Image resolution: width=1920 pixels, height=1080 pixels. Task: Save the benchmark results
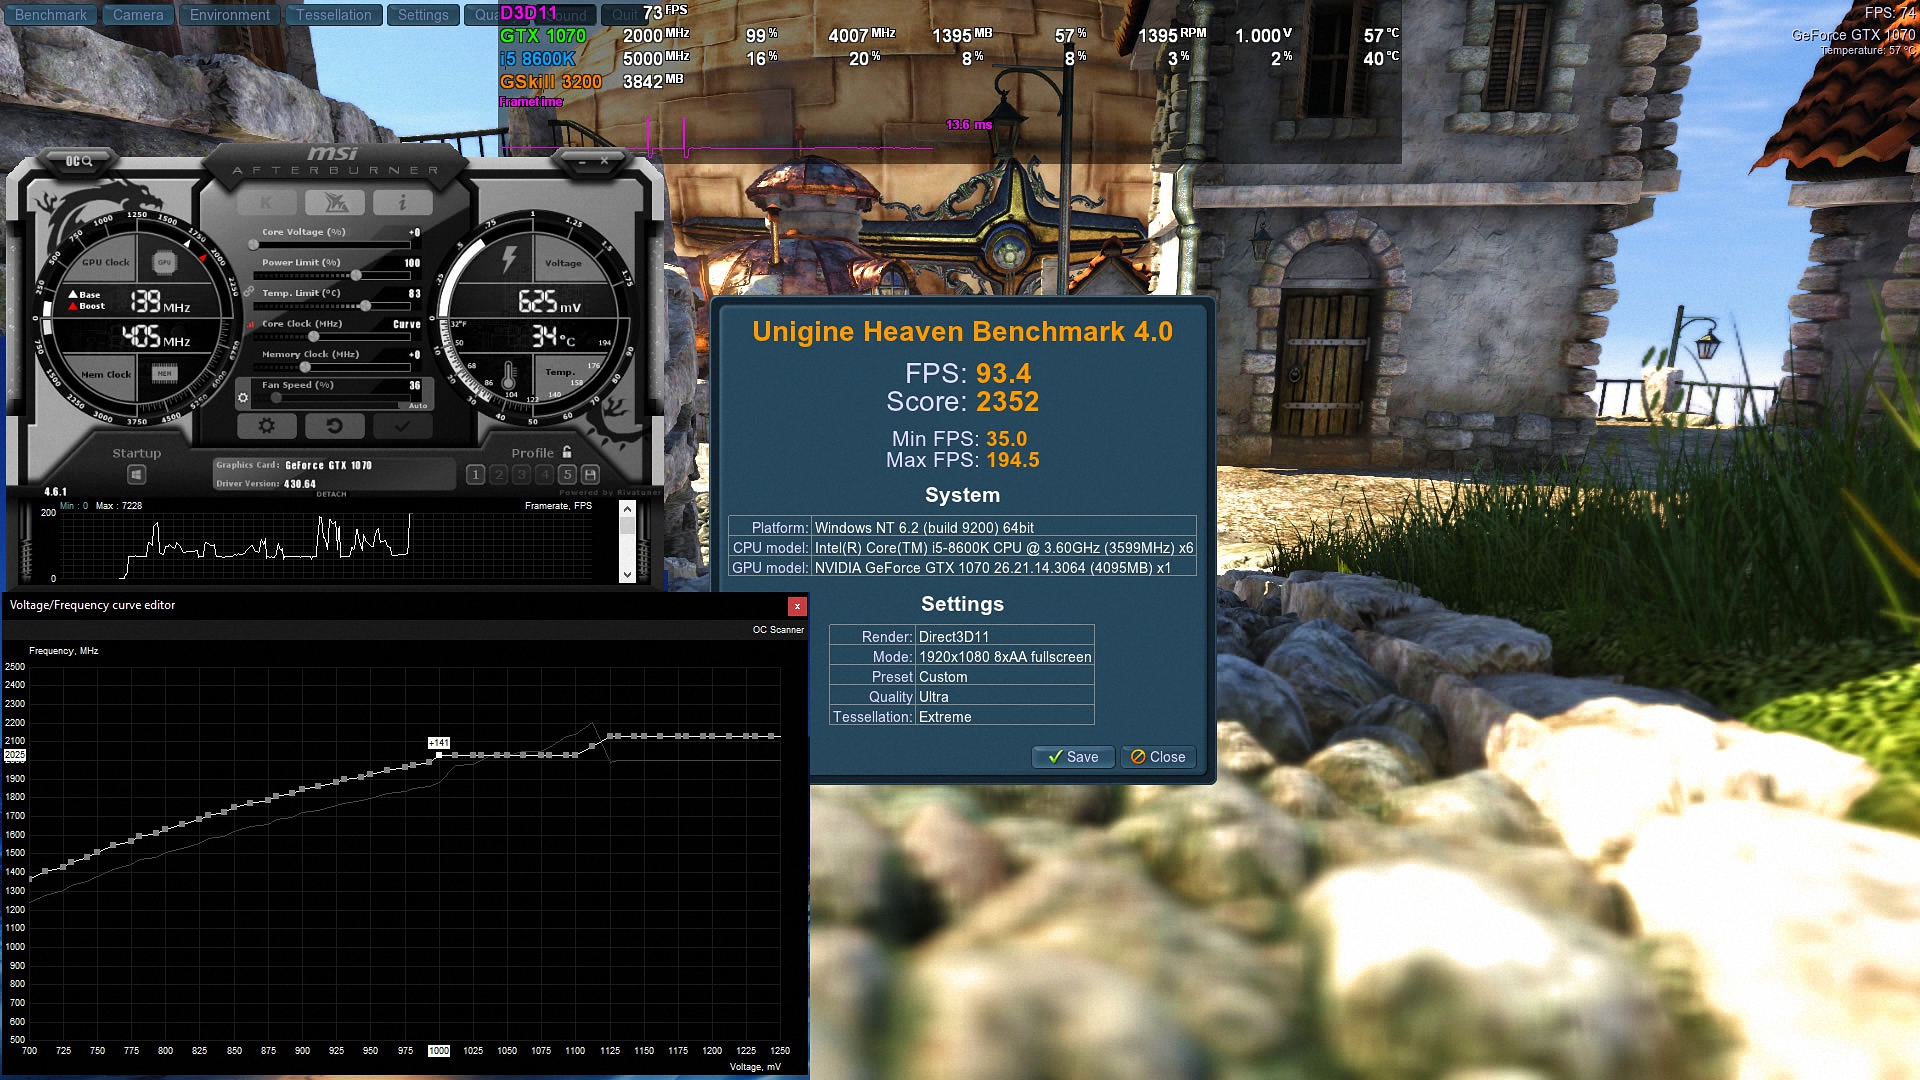click(x=1072, y=757)
